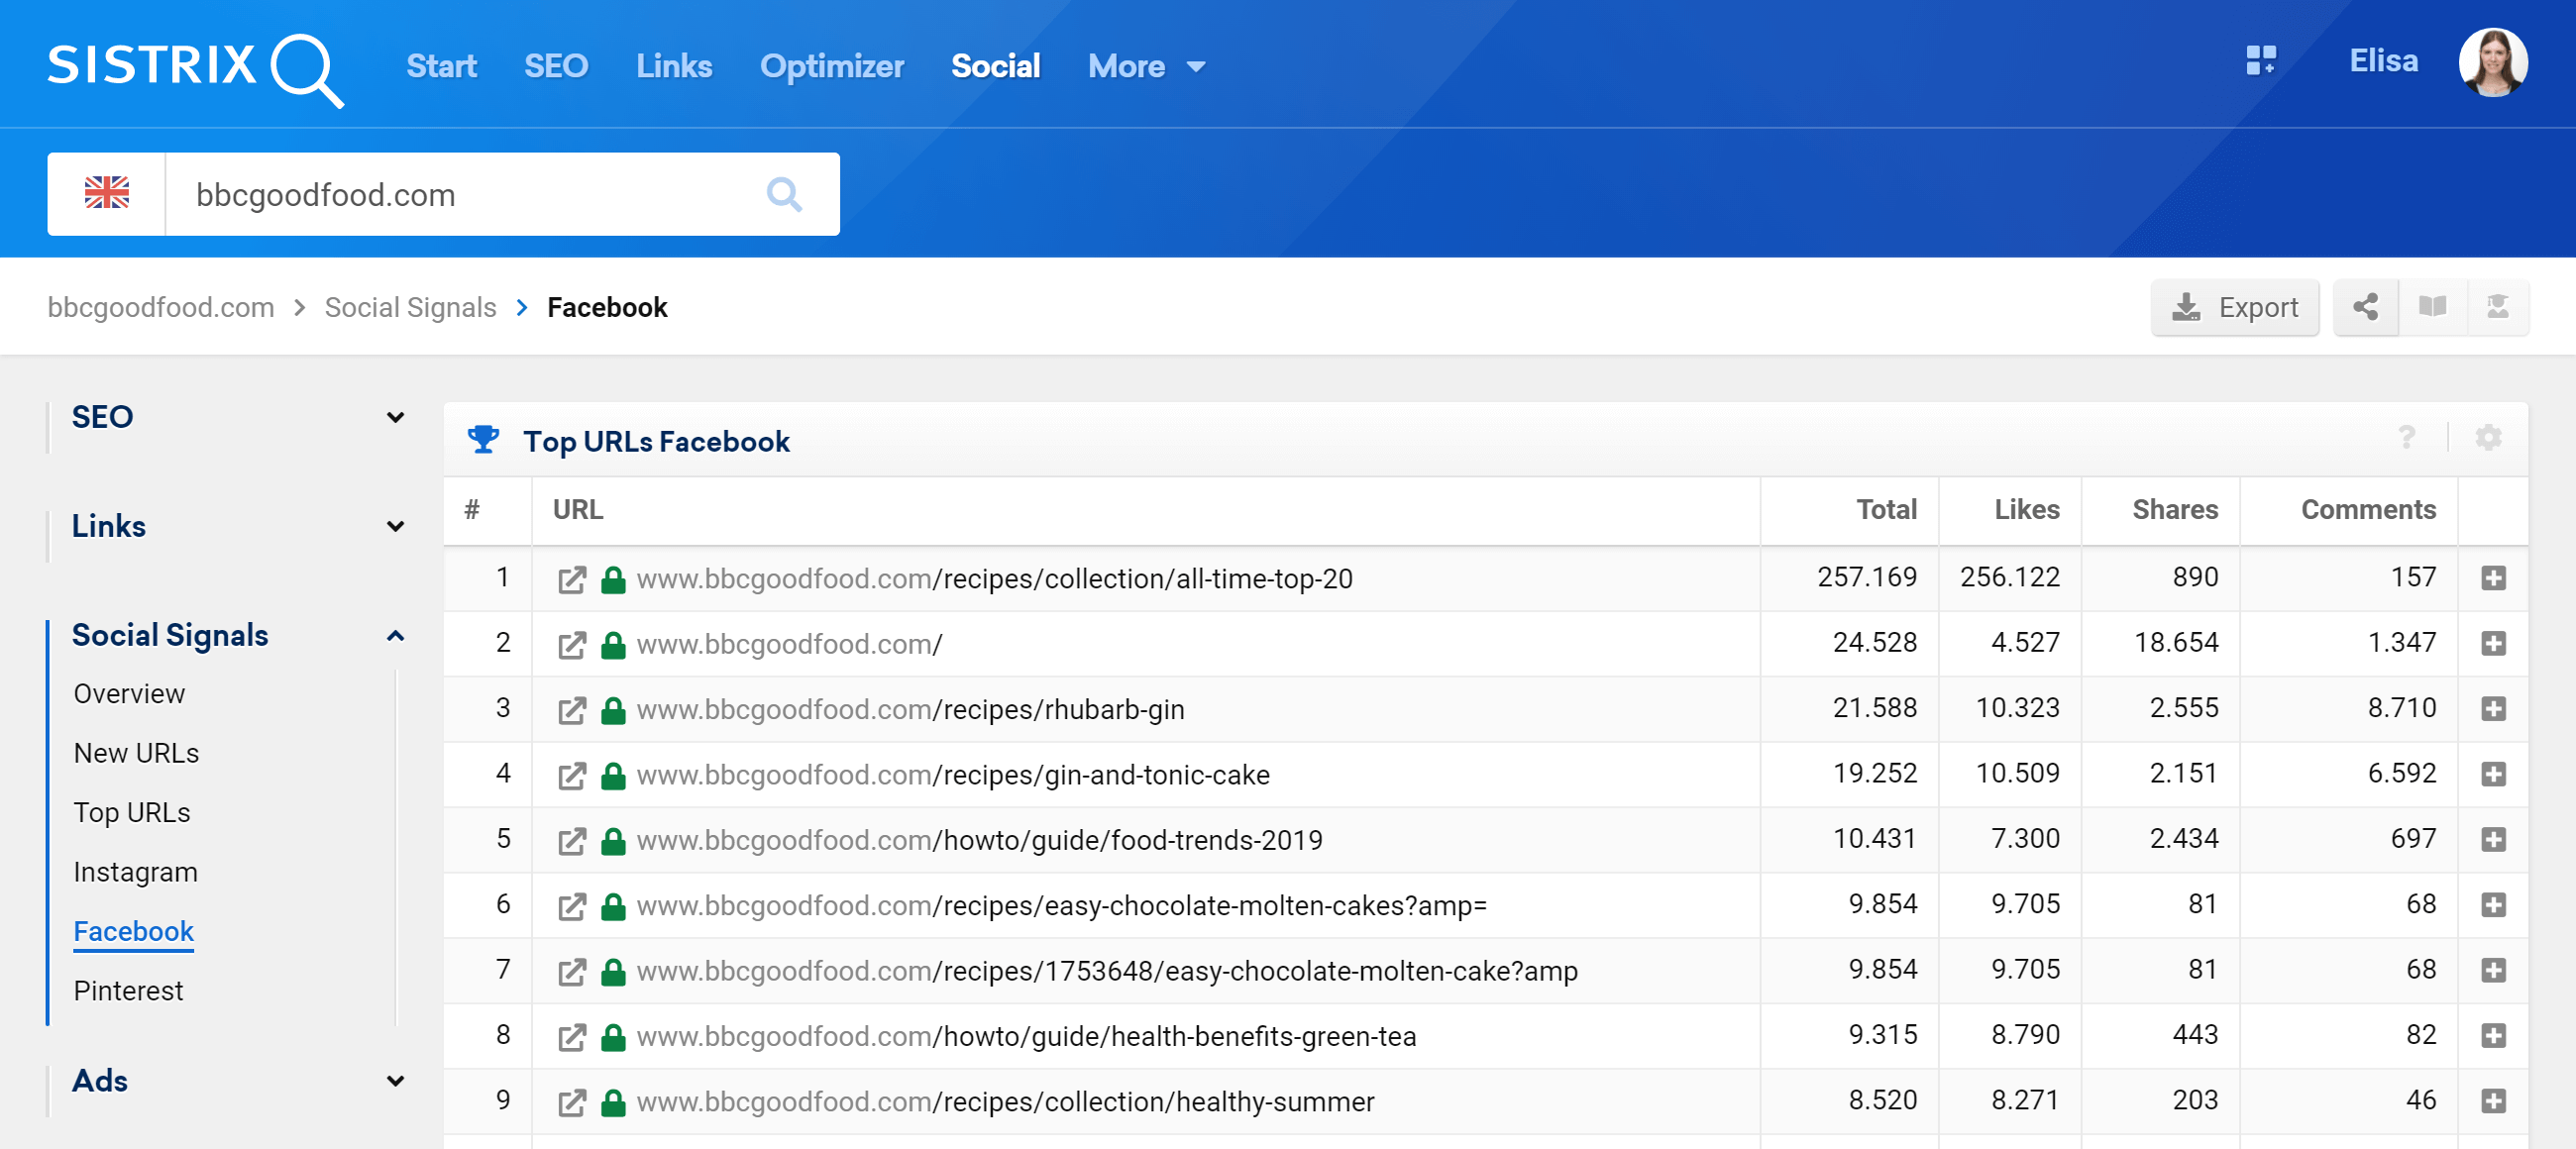
Task: Expand plus for health-benefits-green-tea row
Action: (x=2493, y=1035)
